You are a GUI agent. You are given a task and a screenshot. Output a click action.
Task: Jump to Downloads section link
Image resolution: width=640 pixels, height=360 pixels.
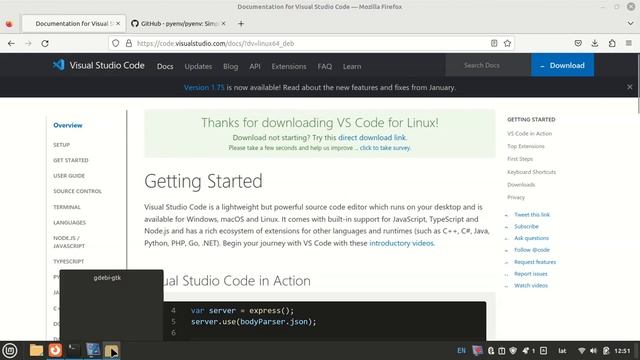click(521, 184)
